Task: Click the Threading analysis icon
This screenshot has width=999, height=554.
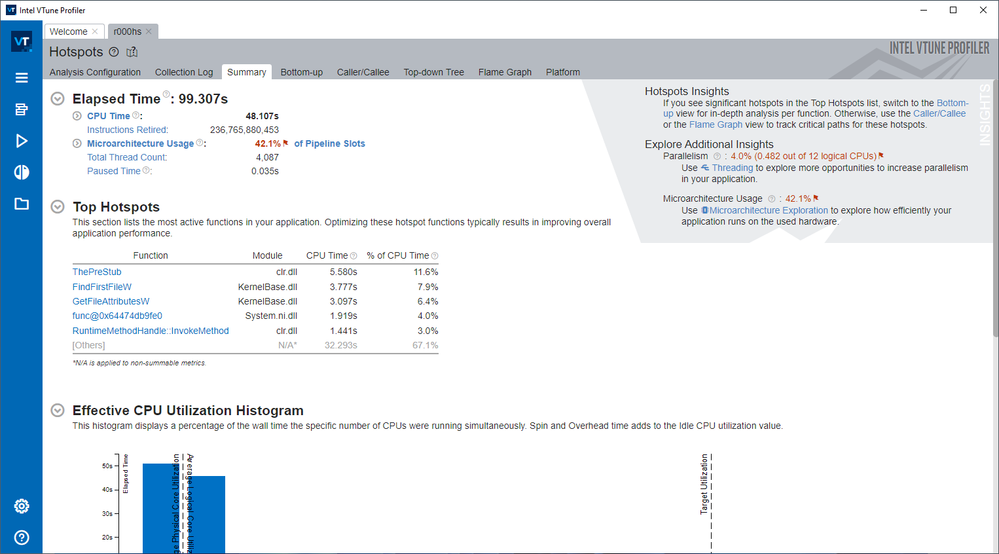Action: point(705,167)
